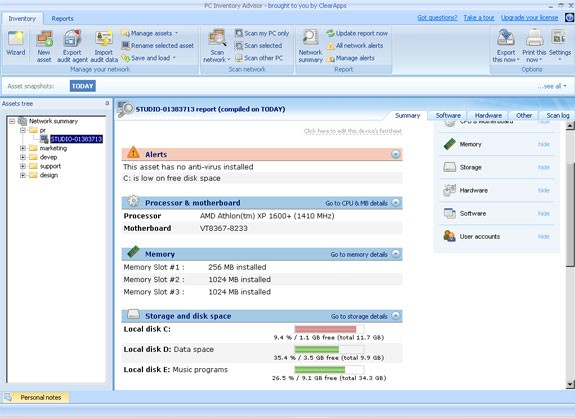Open the Save and load dropdown
575x418 pixels.
point(149,58)
